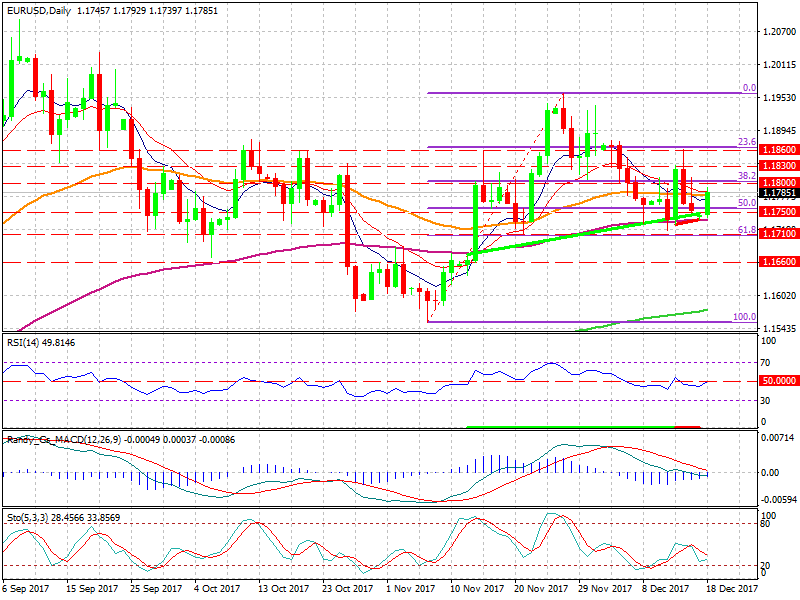
Task: Click the Fibonacci 0.0 level label
Action: 749,88
